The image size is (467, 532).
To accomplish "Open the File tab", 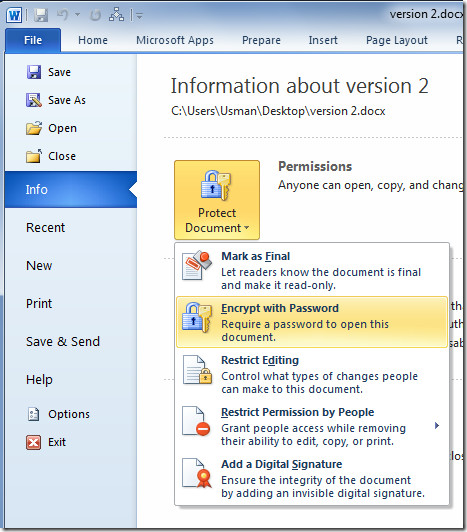I will (x=33, y=40).
